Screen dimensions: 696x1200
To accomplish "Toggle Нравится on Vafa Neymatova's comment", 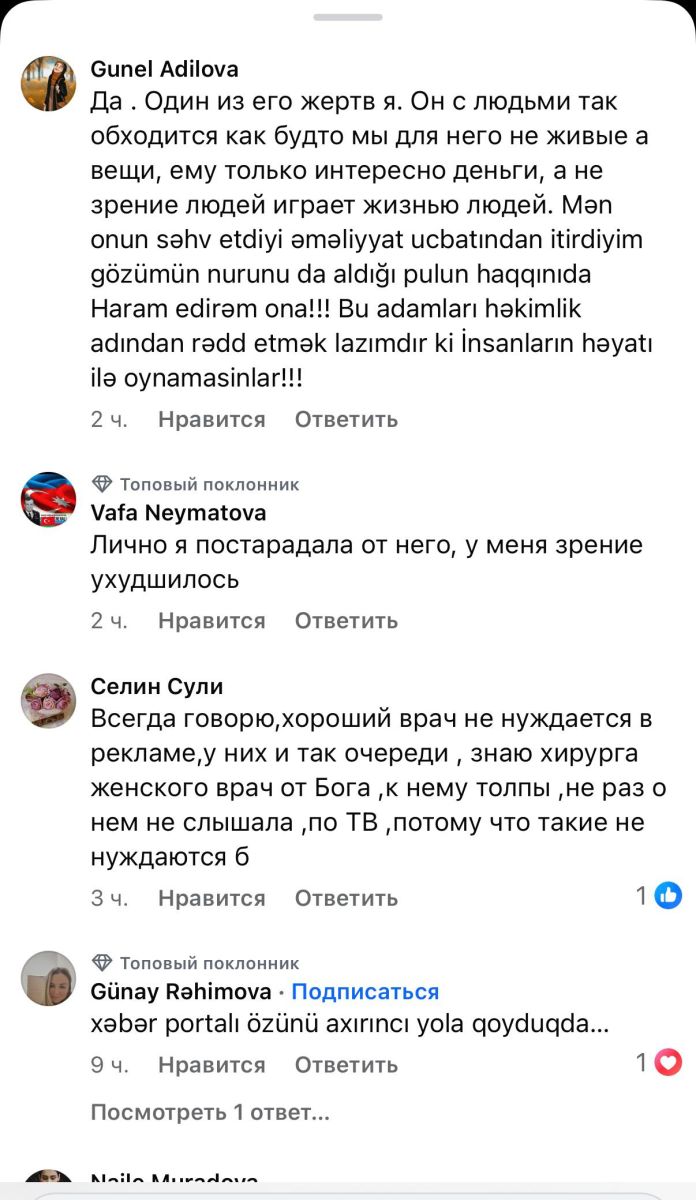I will click(x=211, y=620).
